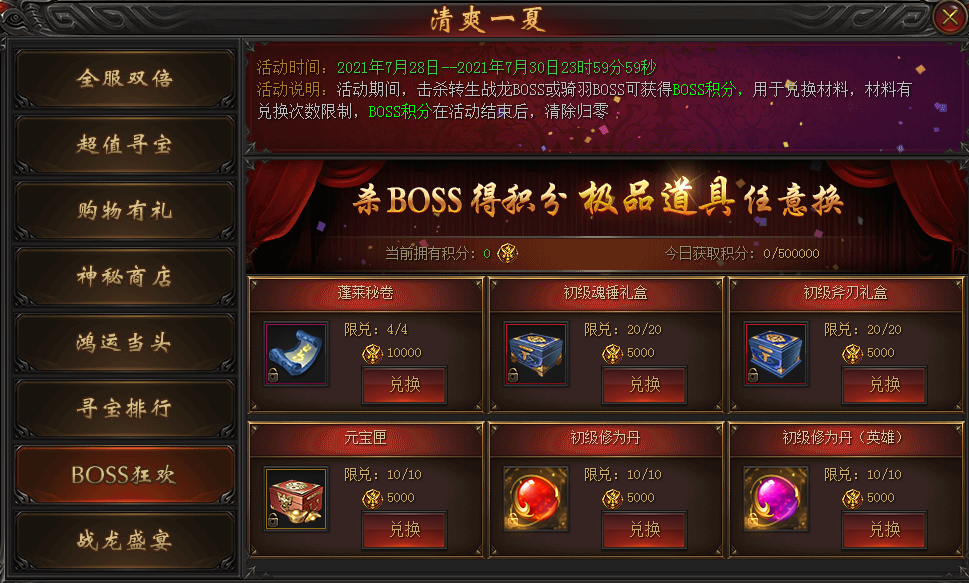The width and height of the screenshot is (969, 583).
Task: Select the 神秘商店 sidebar tab
Action: coord(125,276)
